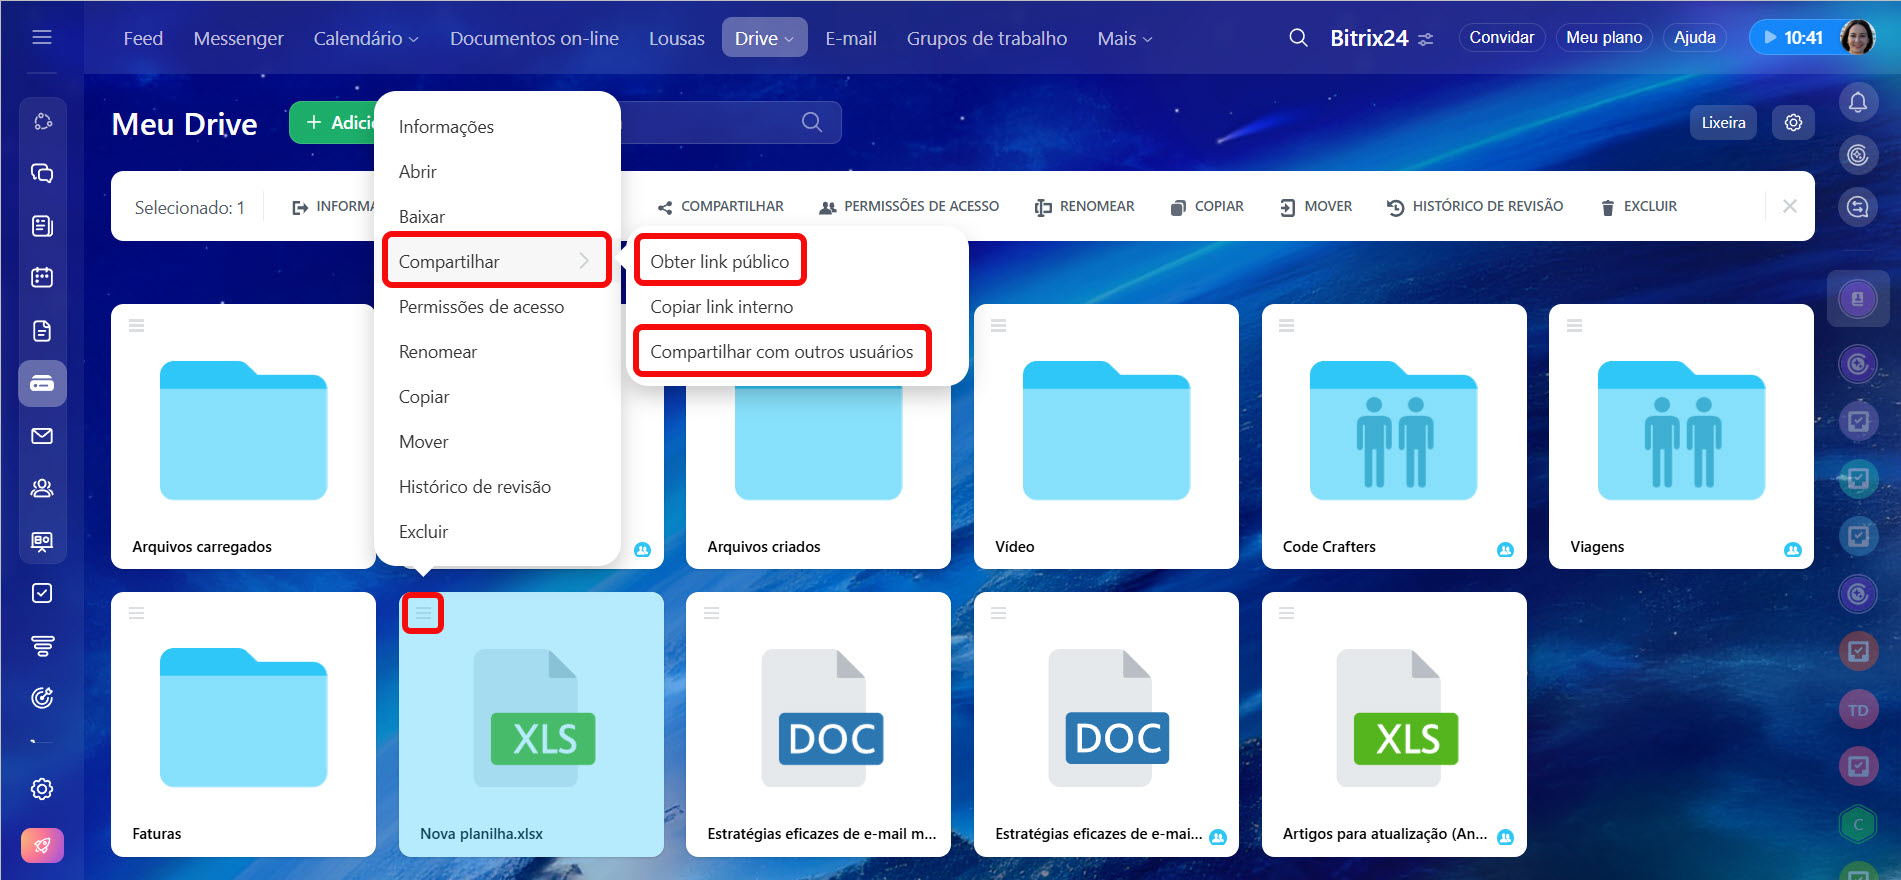The width and height of the screenshot is (1901, 880).
Task: Toggle the main menu hamburger at top left
Action: tap(42, 38)
